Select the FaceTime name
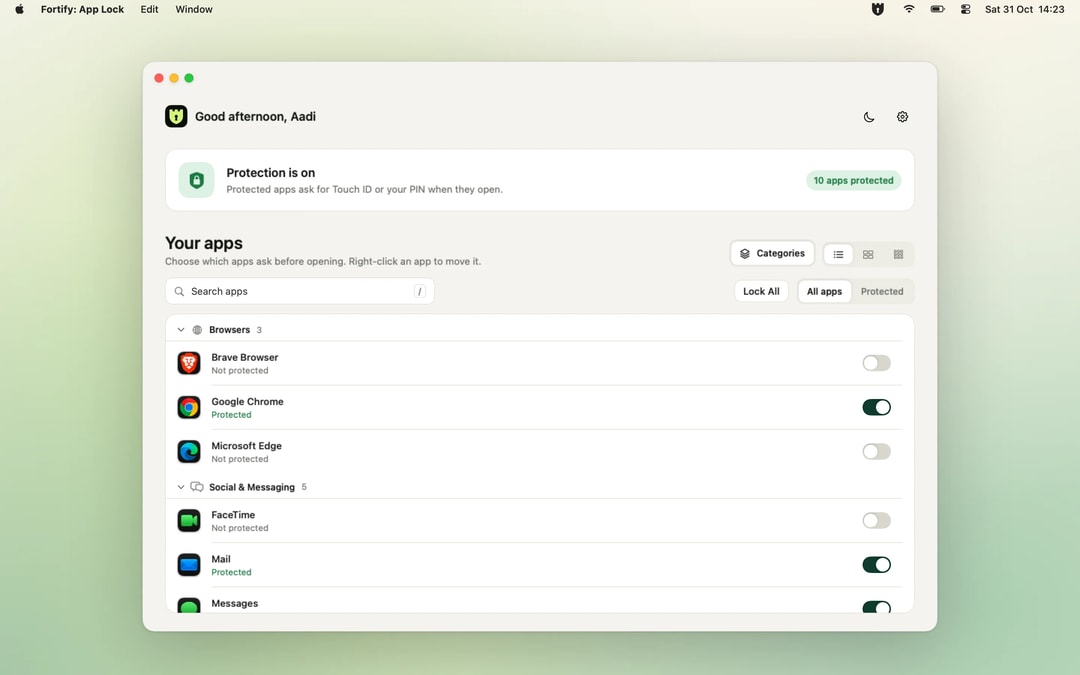 coord(233,515)
